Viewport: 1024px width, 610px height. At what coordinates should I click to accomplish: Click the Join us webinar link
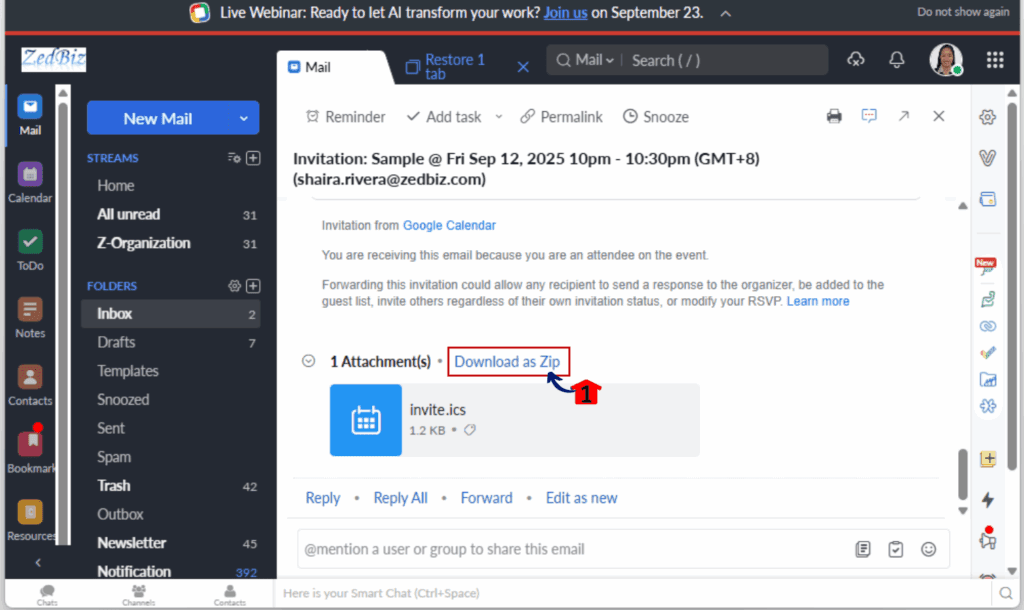pyautogui.click(x=566, y=12)
